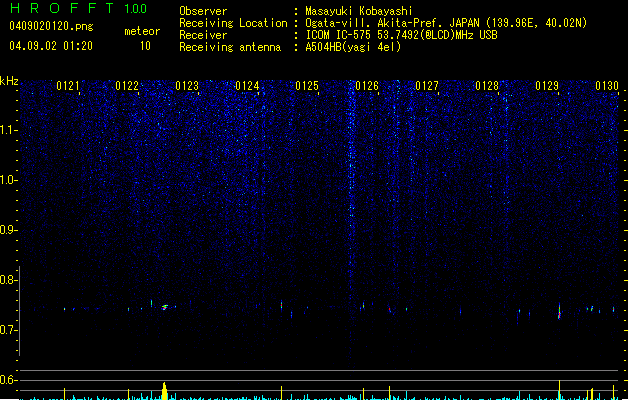Click the meteor label
The width and height of the screenshot is (629, 400).
coord(142,31)
